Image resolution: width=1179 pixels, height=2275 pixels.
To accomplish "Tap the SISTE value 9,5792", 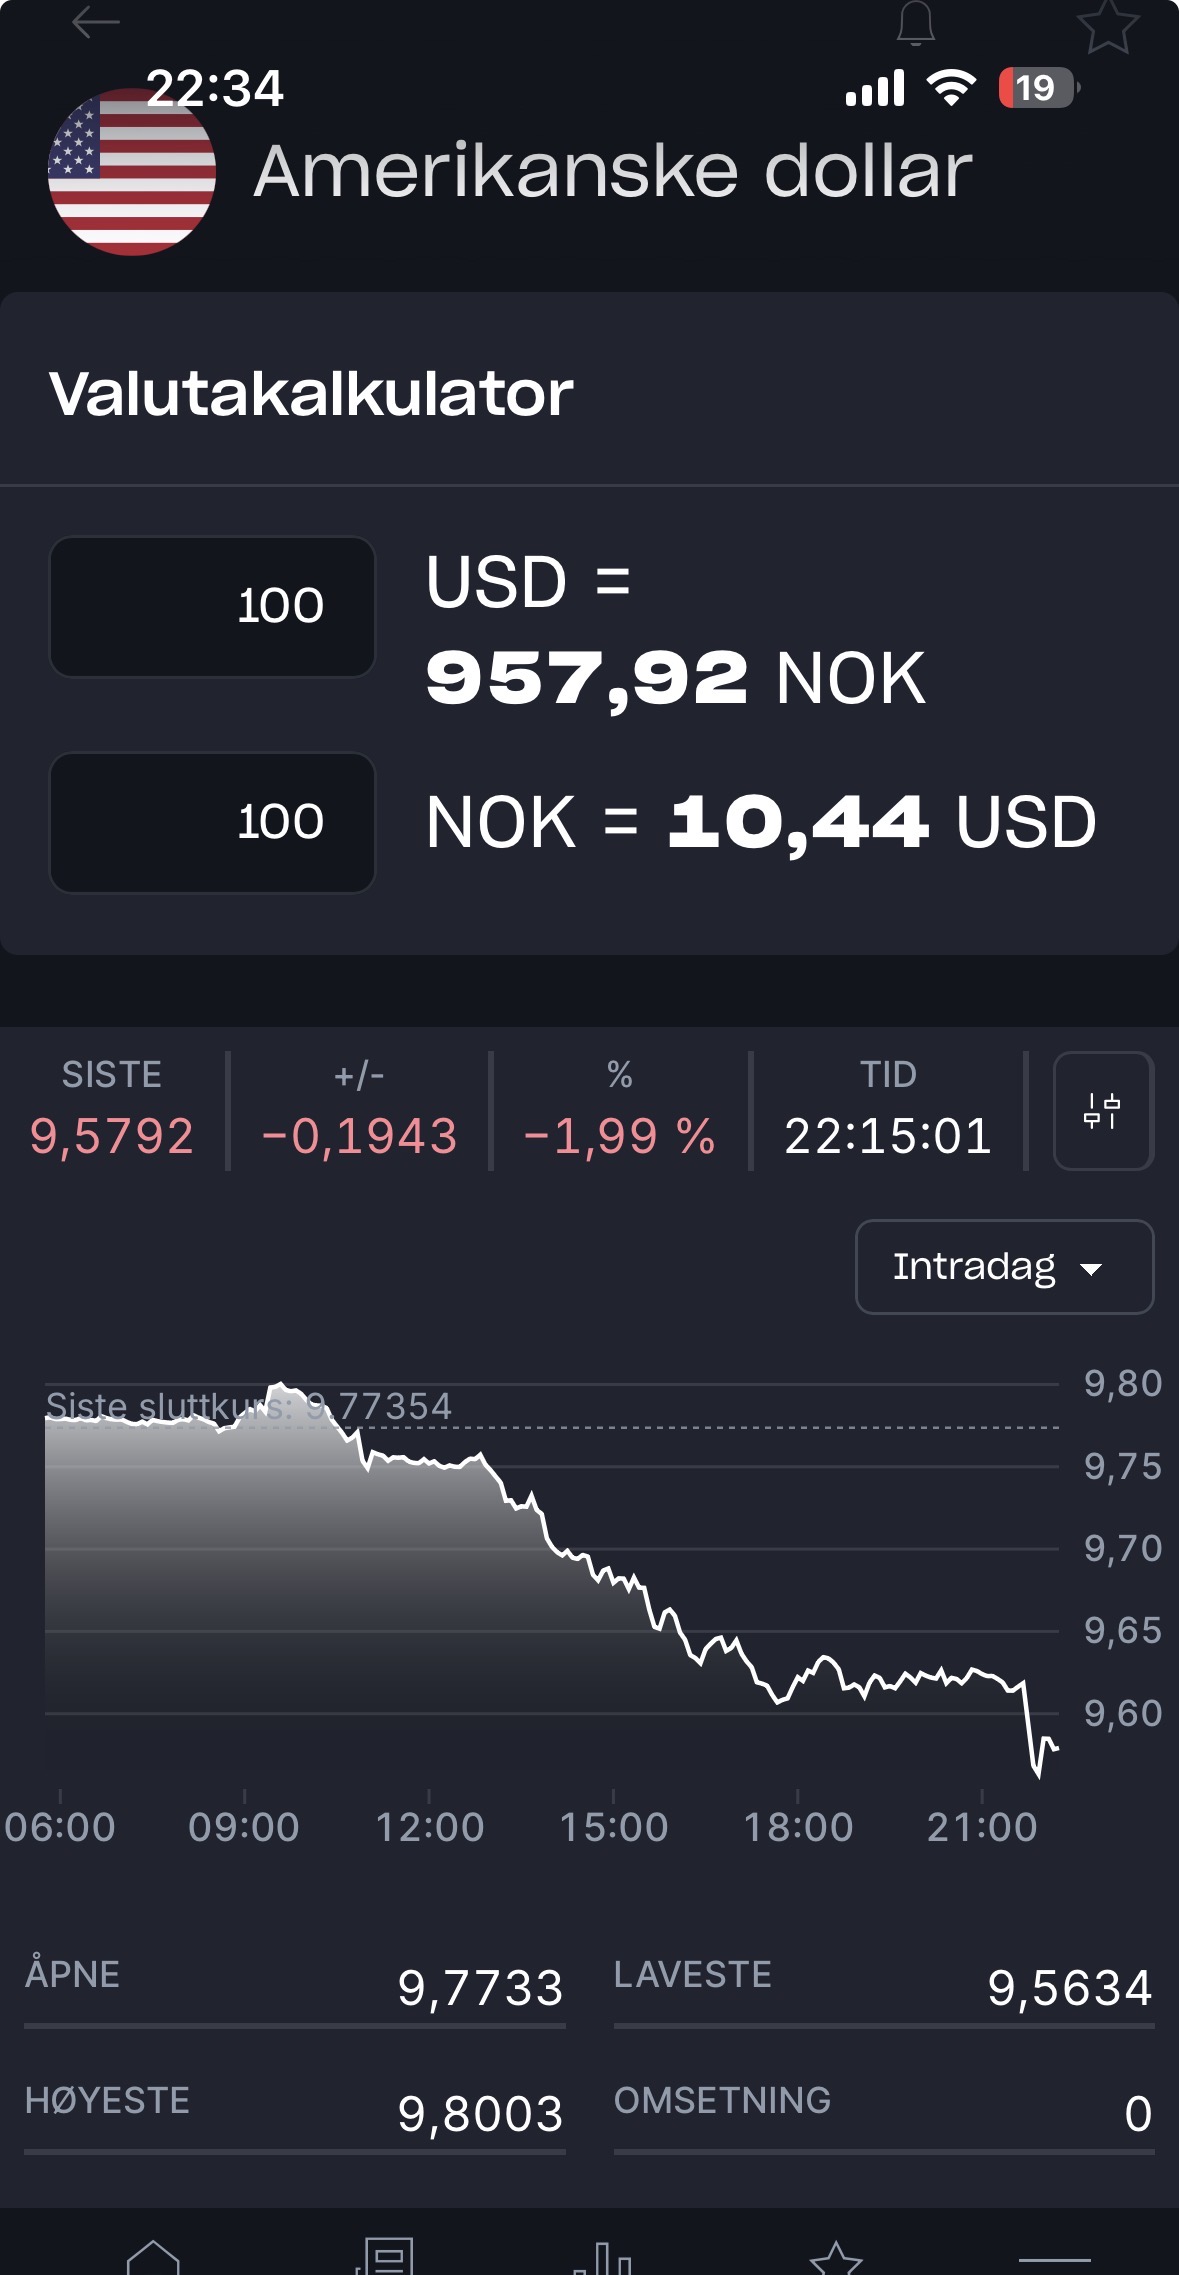I will [112, 1136].
